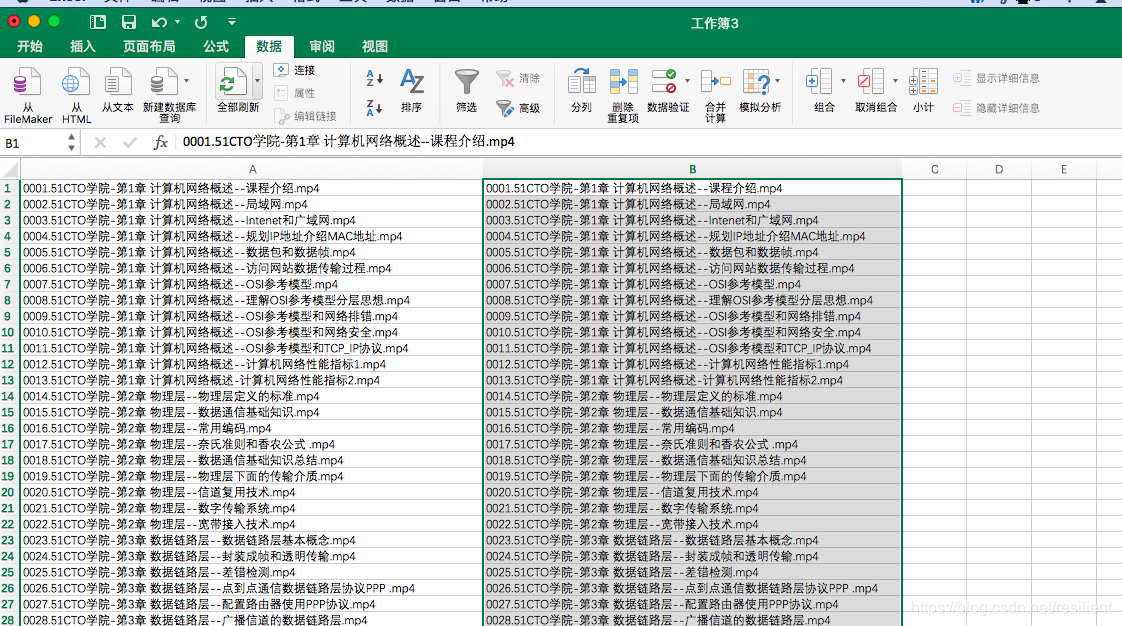Open the Quick Access toolbar customize arrow

[231, 23]
